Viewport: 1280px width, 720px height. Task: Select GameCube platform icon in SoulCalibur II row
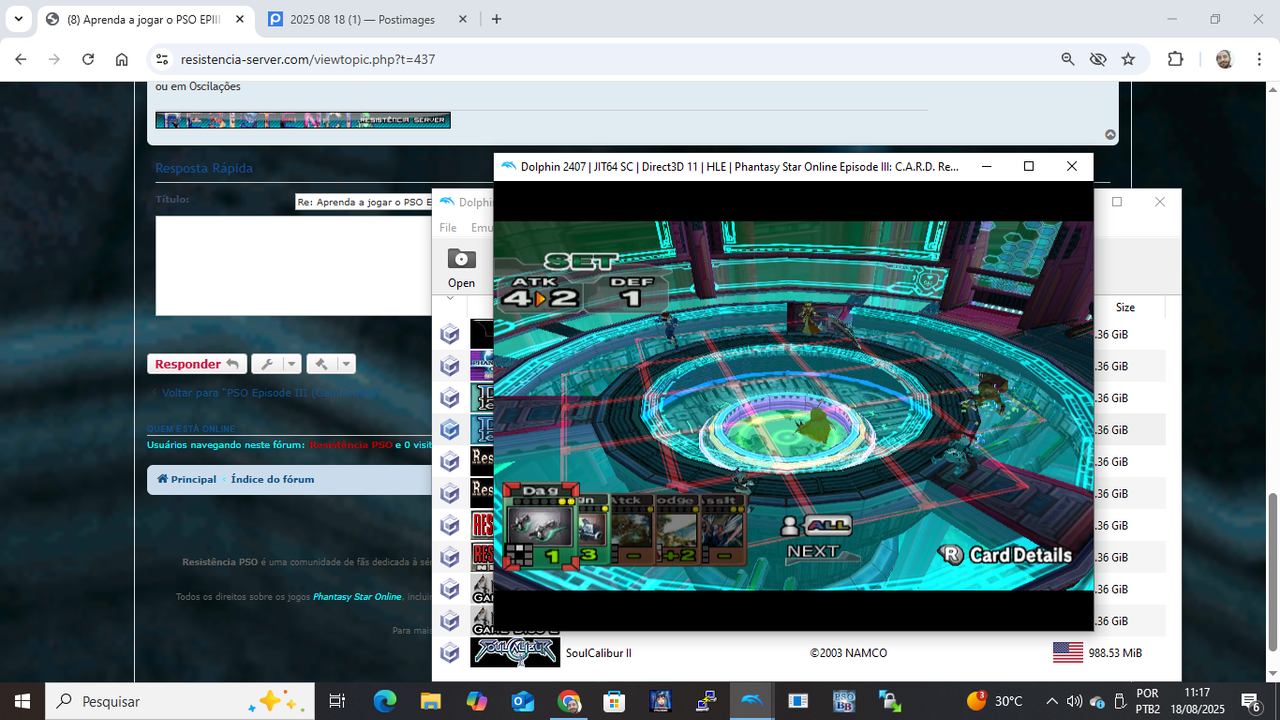tap(450, 653)
